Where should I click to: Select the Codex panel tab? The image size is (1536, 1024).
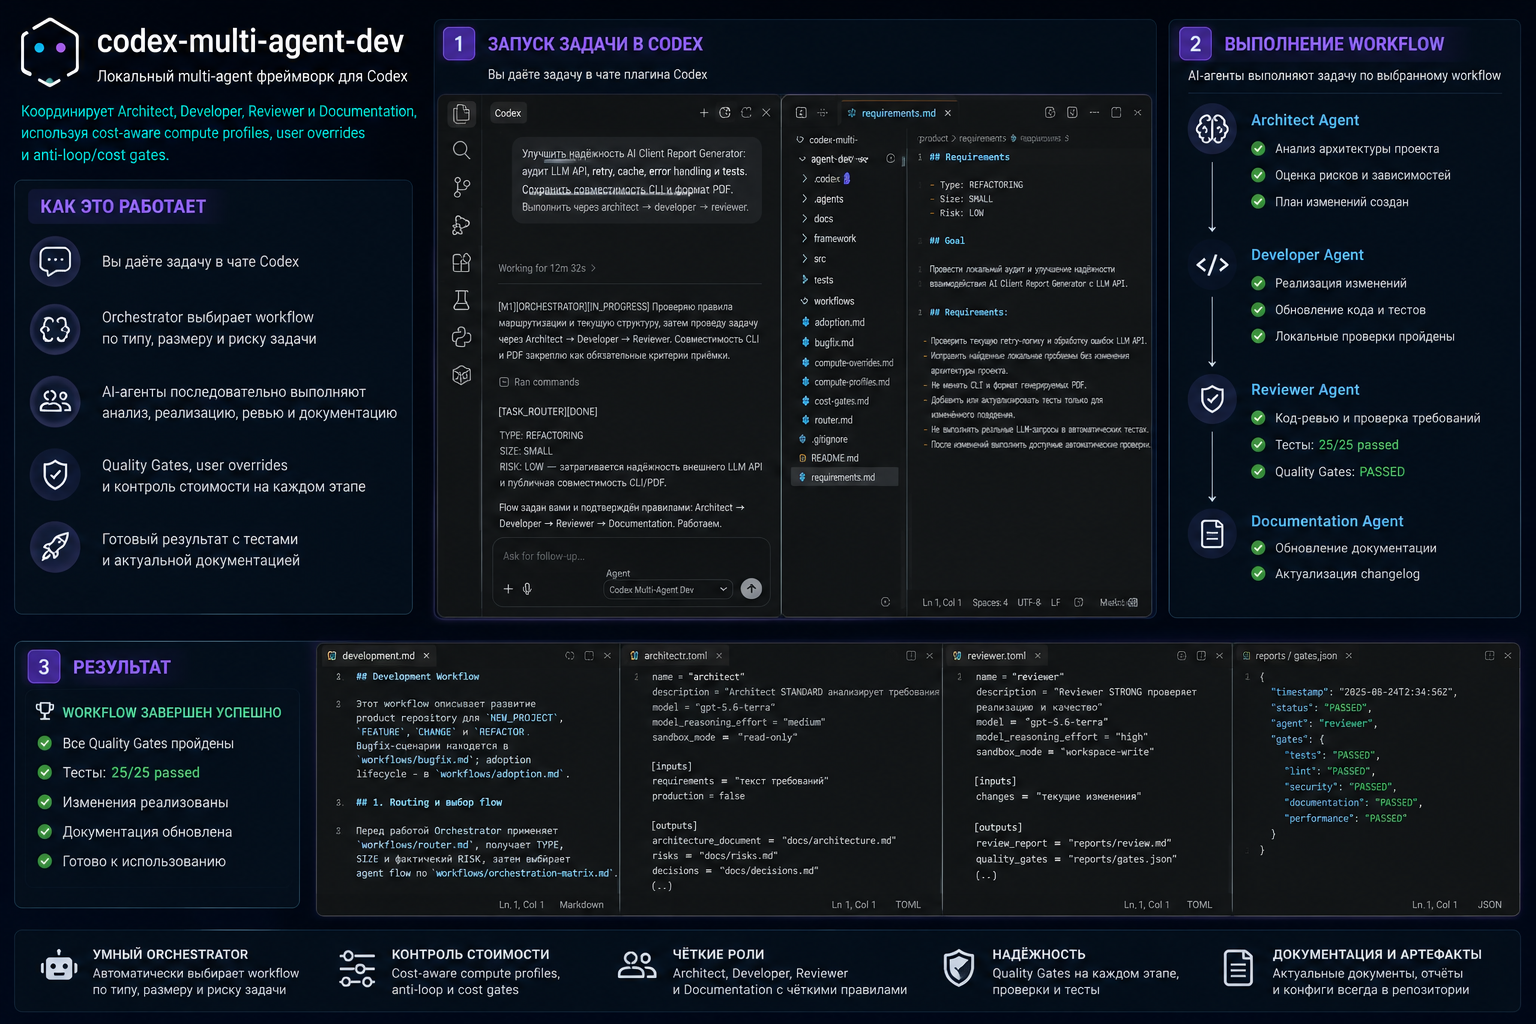[x=508, y=113]
